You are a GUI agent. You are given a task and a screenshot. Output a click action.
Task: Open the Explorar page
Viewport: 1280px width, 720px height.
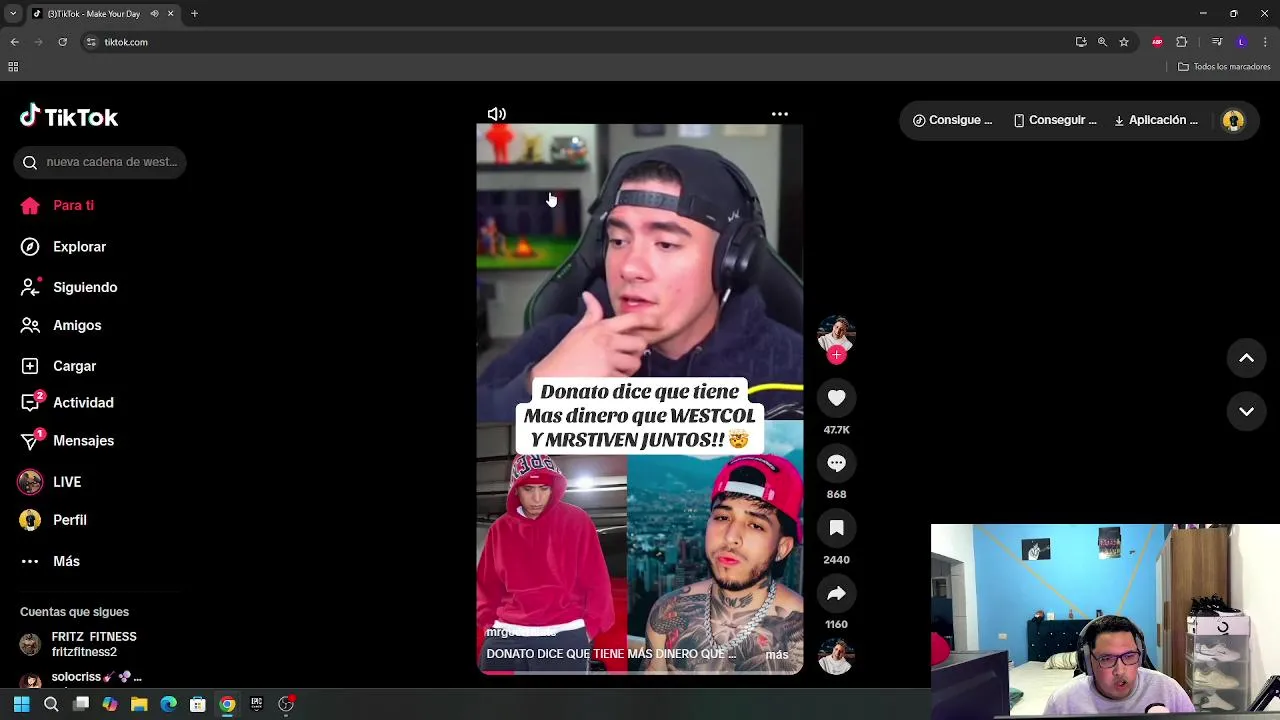64,246
